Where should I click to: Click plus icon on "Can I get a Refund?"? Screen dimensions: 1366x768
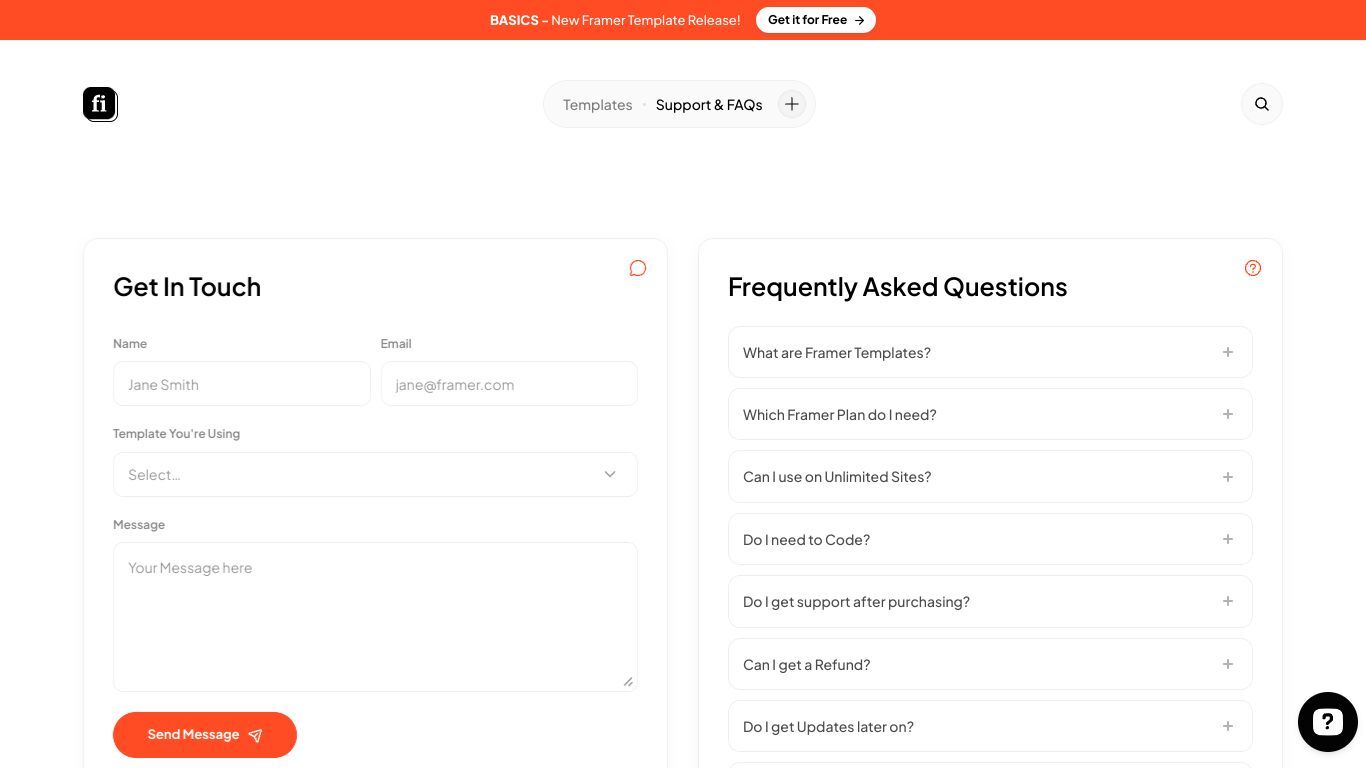[x=1228, y=664]
